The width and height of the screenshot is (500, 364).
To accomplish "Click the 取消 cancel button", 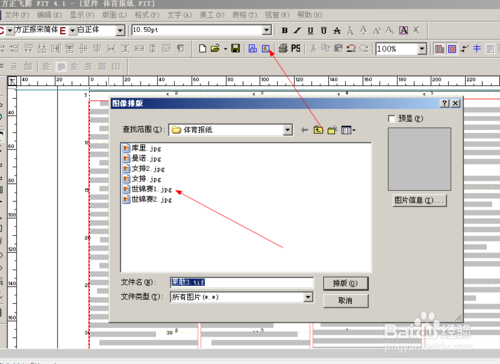I will 346,300.
